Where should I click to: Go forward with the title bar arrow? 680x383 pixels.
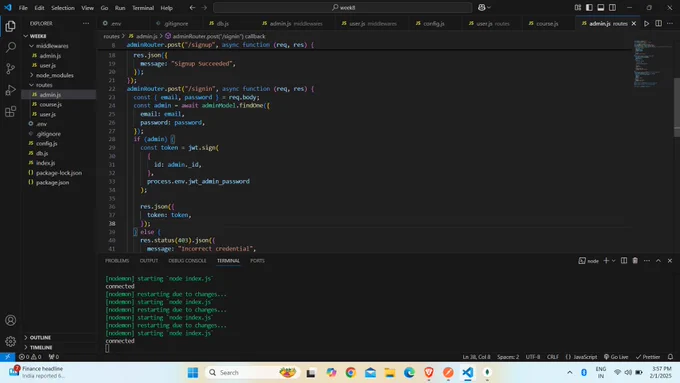[x=204, y=7]
